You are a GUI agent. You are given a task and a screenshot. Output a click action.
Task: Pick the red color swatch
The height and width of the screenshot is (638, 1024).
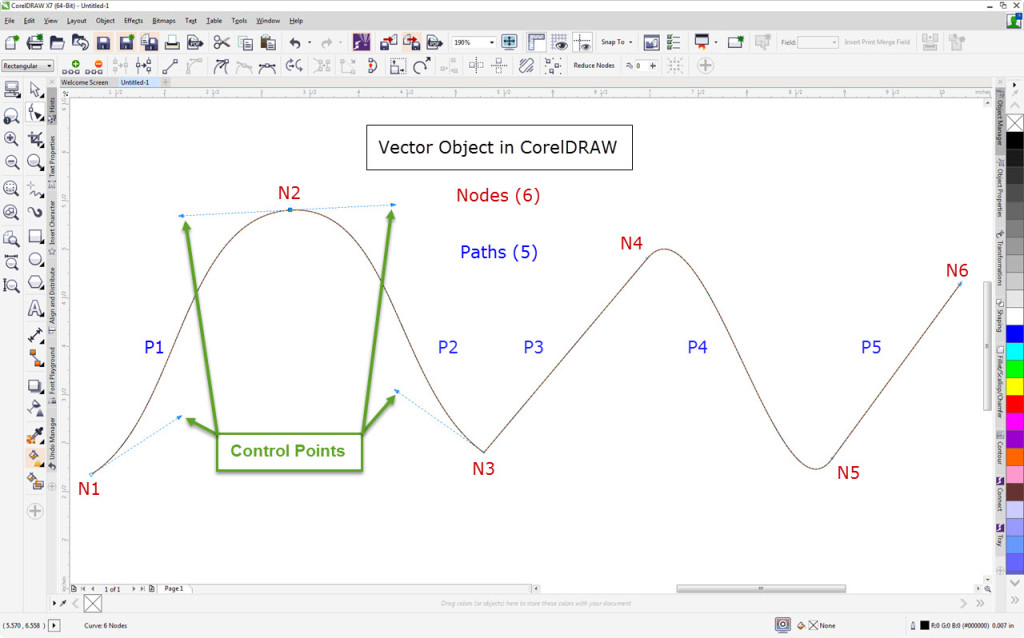1014,403
